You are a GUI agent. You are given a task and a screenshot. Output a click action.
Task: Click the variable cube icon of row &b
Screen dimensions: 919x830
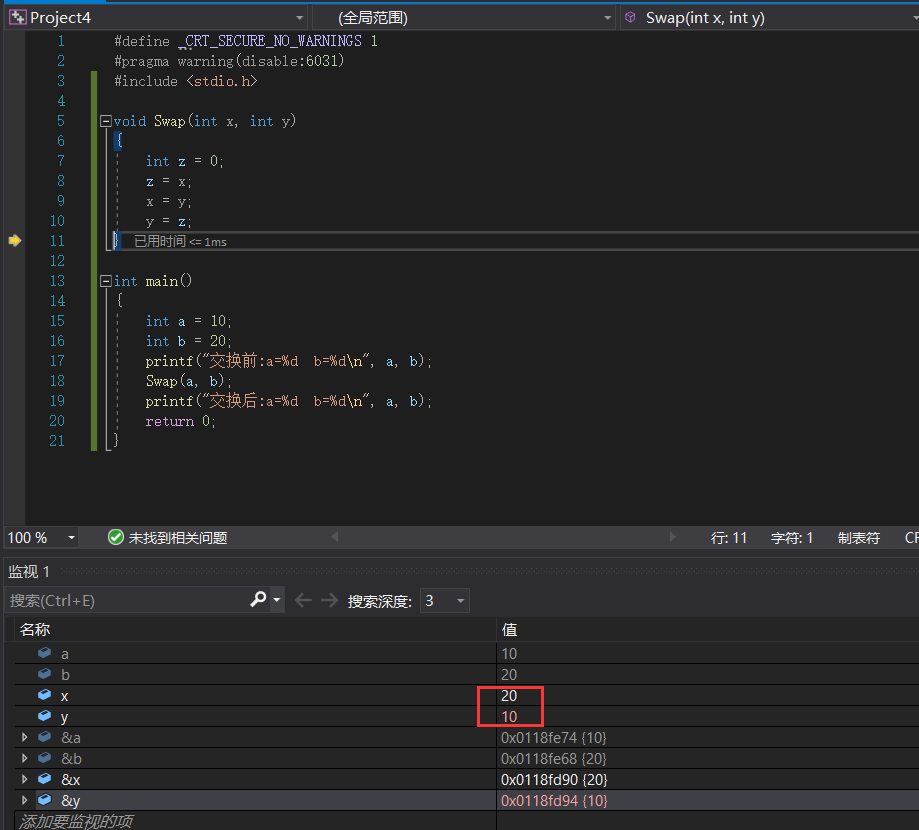(x=45, y=758)
